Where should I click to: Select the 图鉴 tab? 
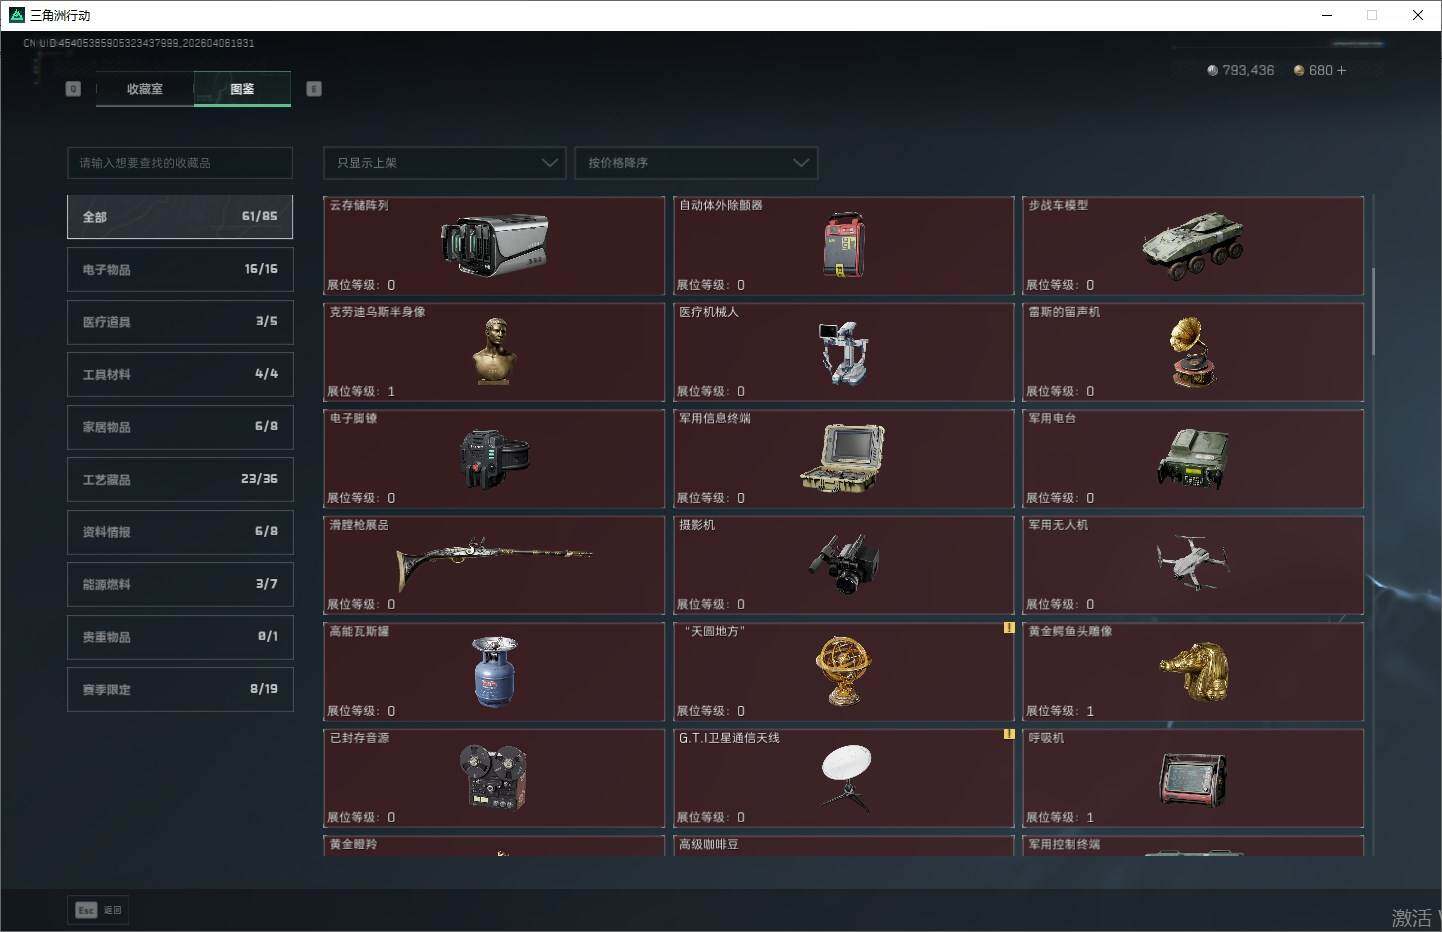tap(242, 89)
